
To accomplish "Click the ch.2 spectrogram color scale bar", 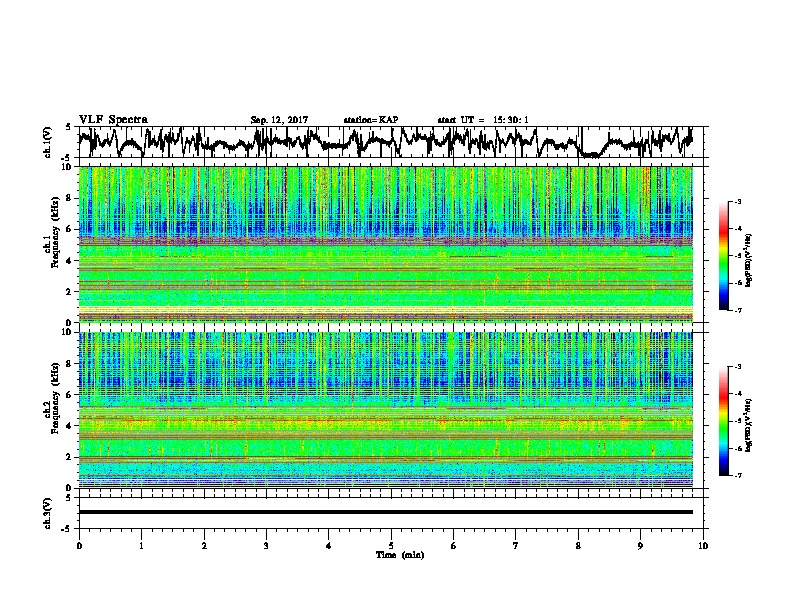I will click(x=723, y=421).
